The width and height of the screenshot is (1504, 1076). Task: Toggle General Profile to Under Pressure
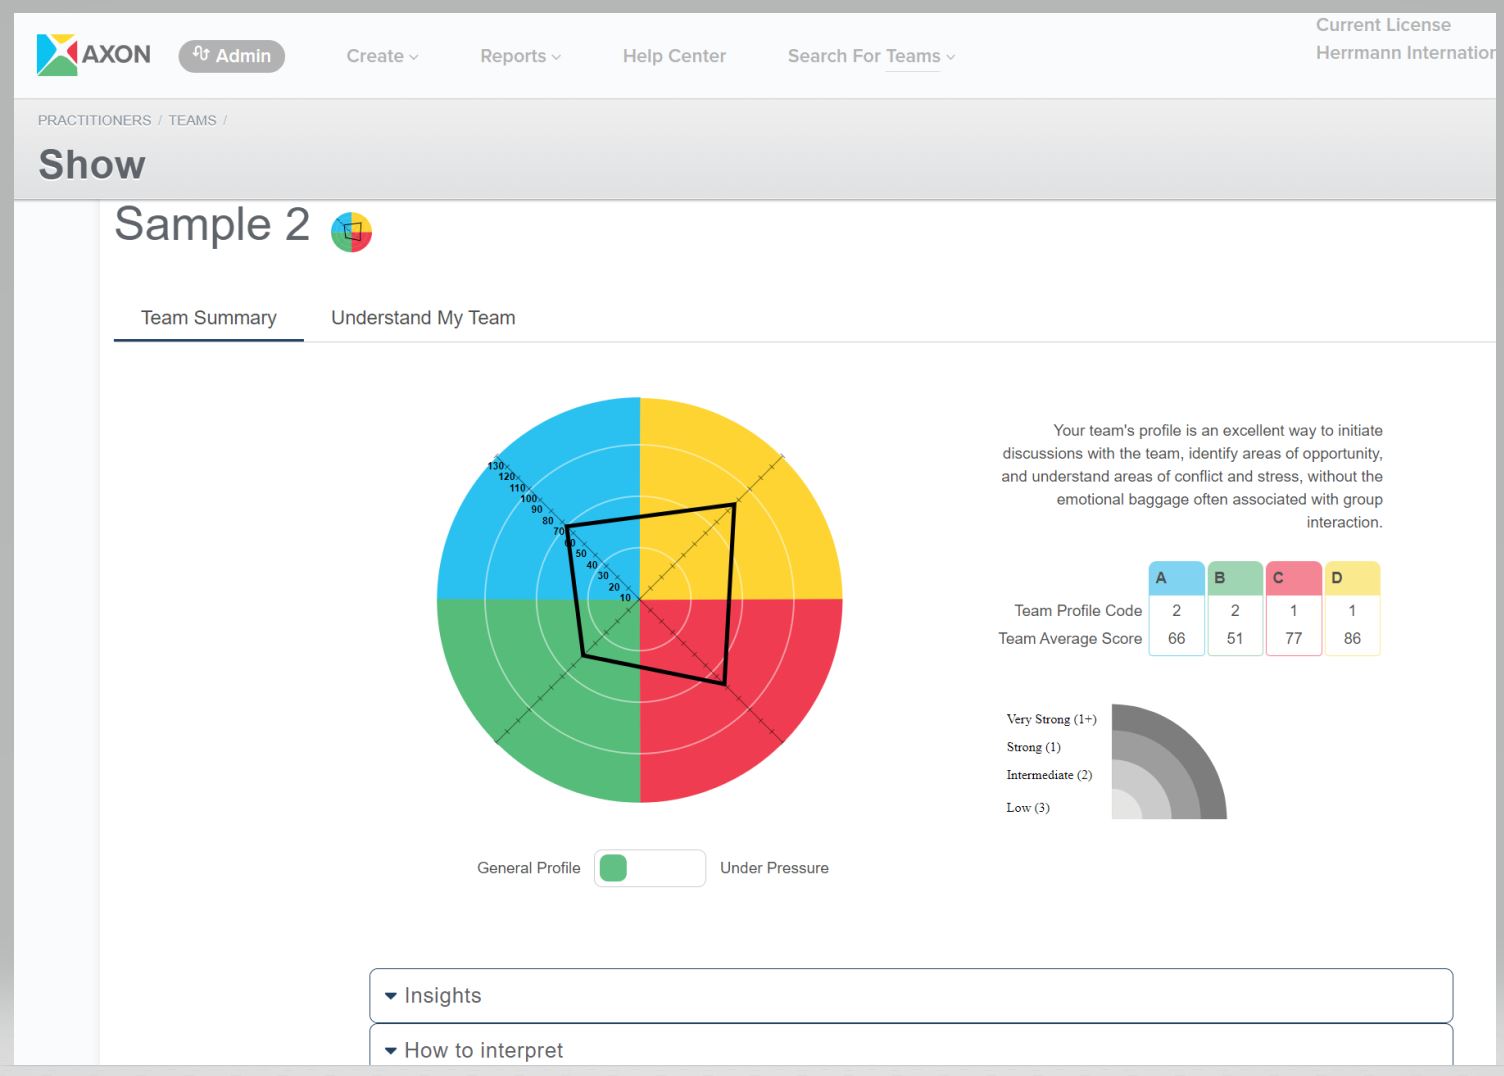(x=649, y=868)
